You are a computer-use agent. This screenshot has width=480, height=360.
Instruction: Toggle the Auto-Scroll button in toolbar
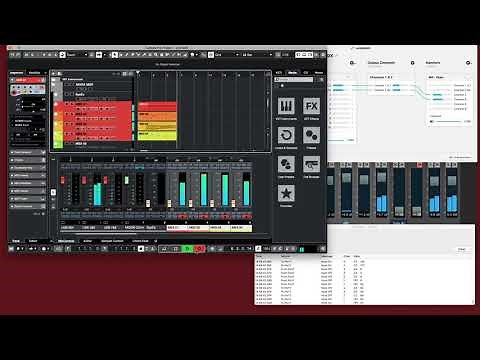99,54
